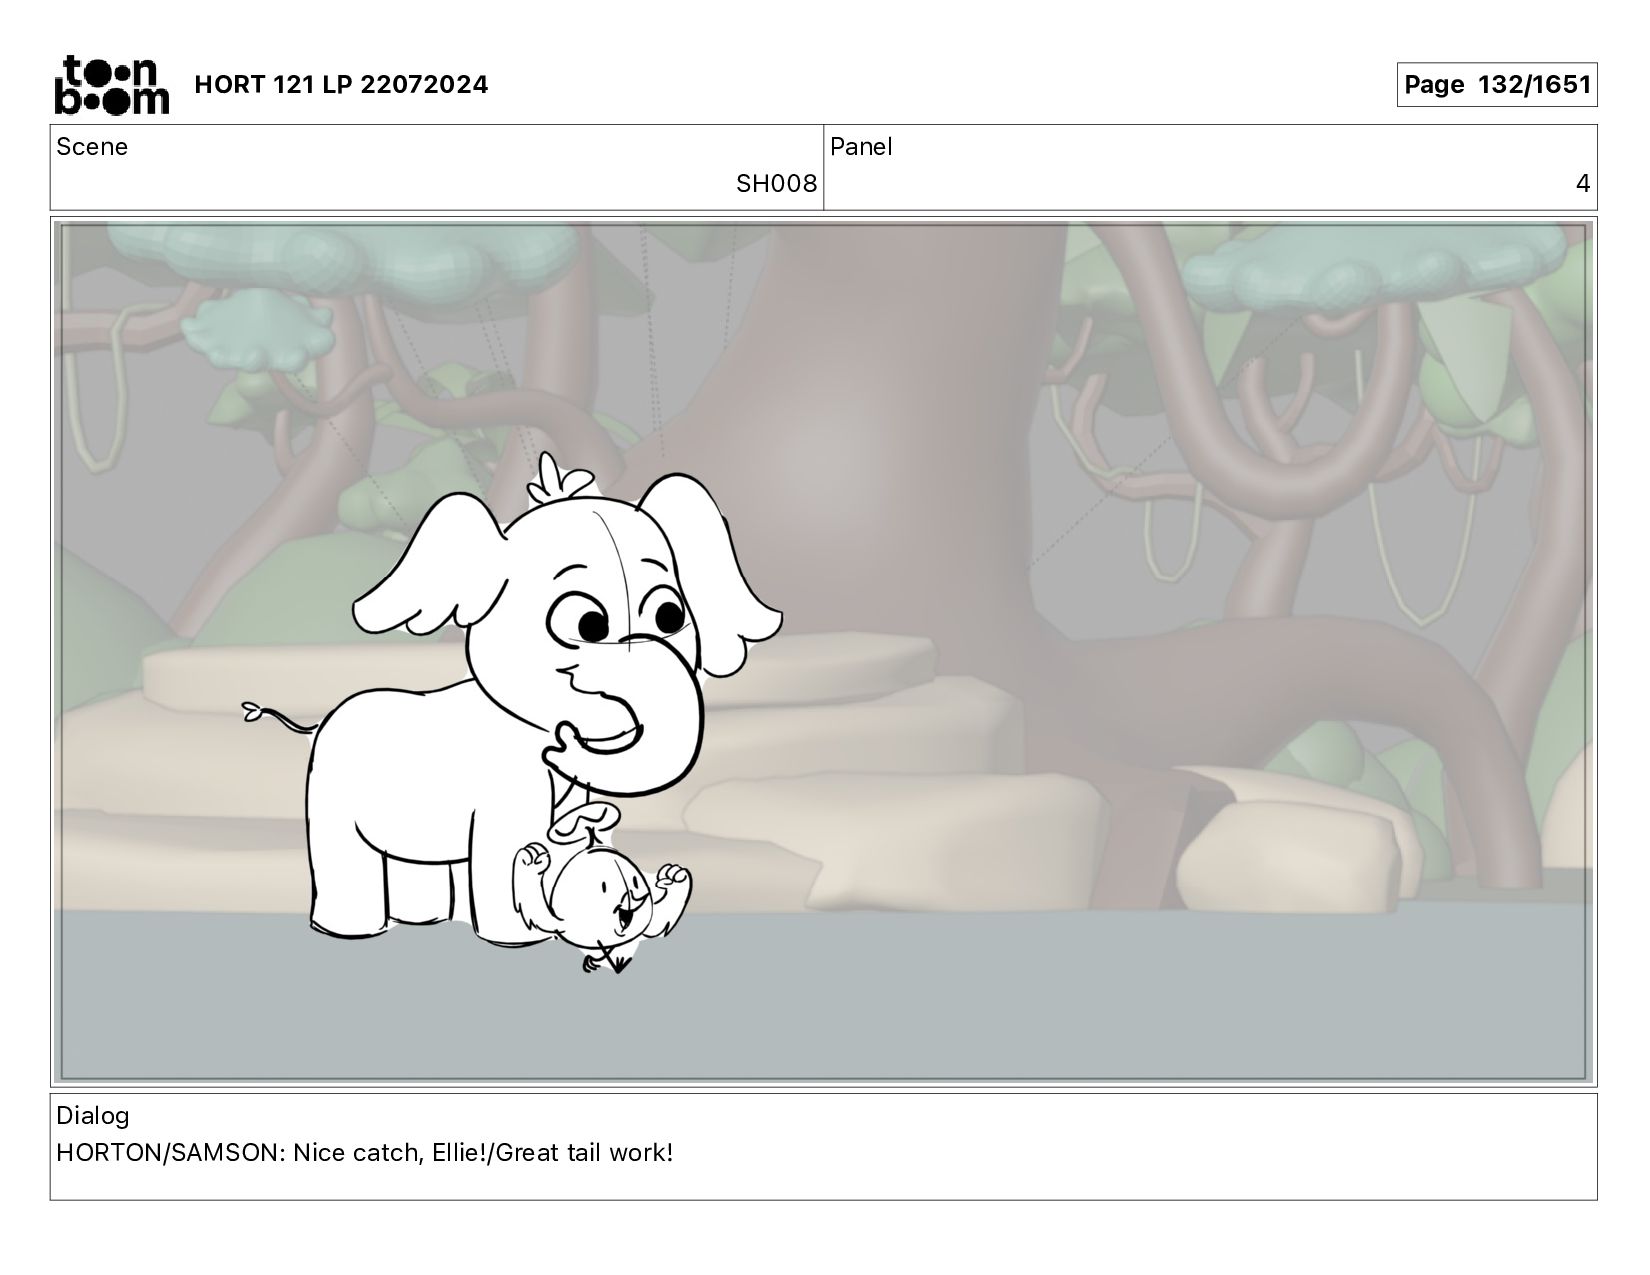Select the title text "HORT 121 LP 22072024"
Image resolution: width=1650 pixels, height=1275 pixels.
(x=341, y=85)
